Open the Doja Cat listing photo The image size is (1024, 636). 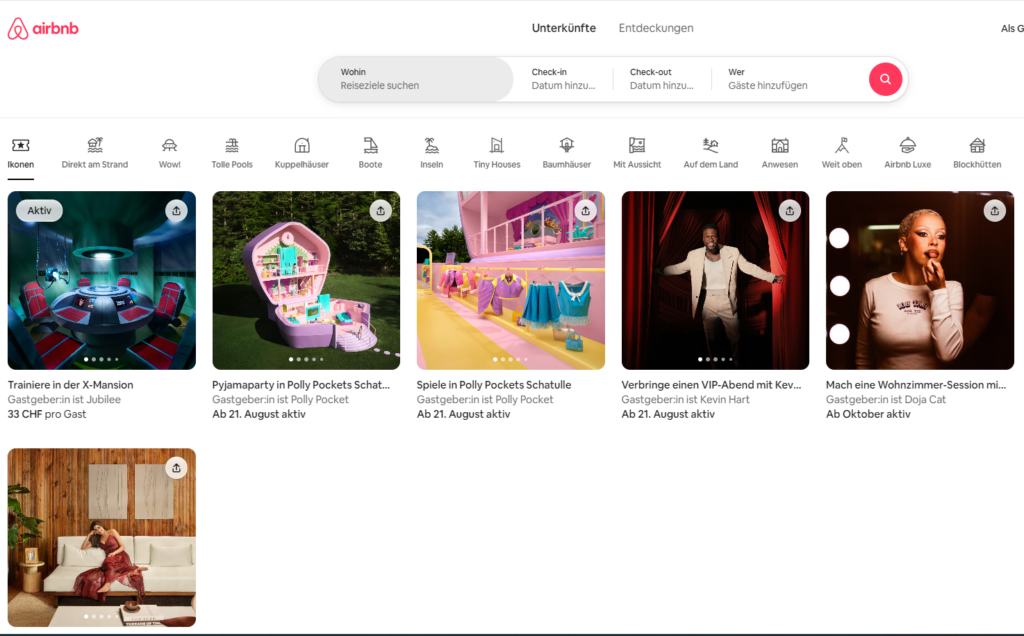coord(920,281)
